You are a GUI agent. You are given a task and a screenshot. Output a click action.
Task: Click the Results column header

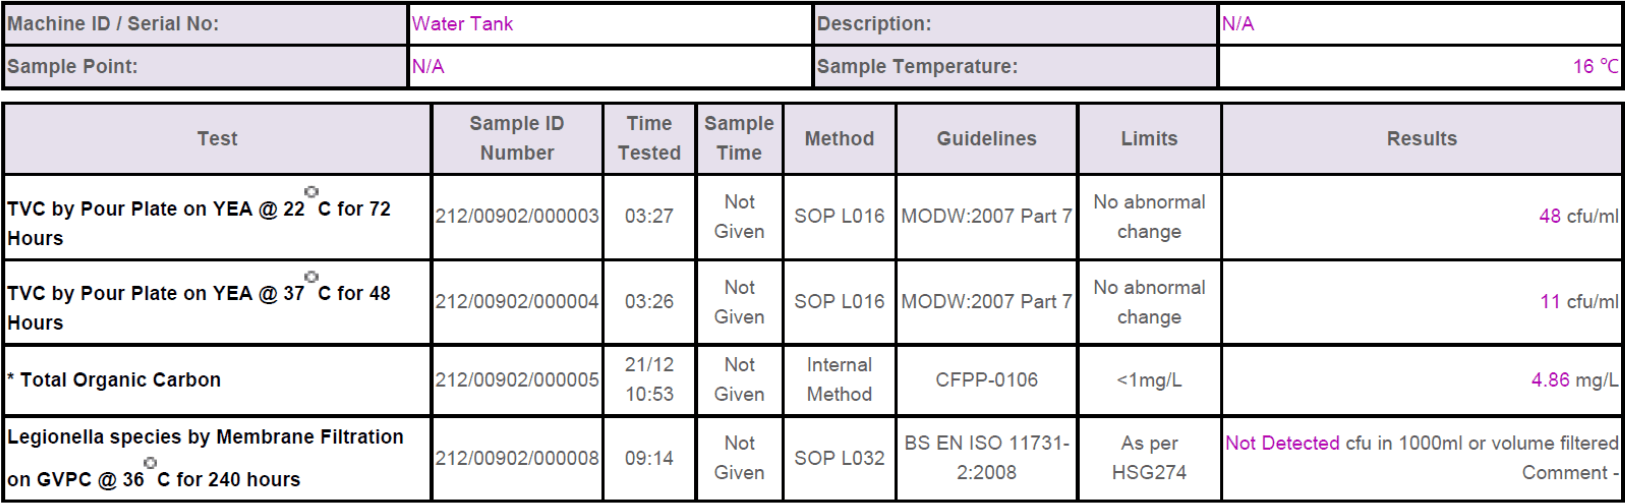[1421, 139]
